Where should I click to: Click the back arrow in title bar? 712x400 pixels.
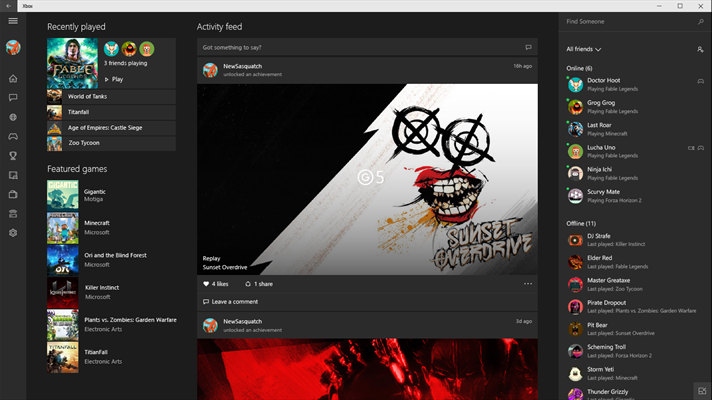(9, 6)
